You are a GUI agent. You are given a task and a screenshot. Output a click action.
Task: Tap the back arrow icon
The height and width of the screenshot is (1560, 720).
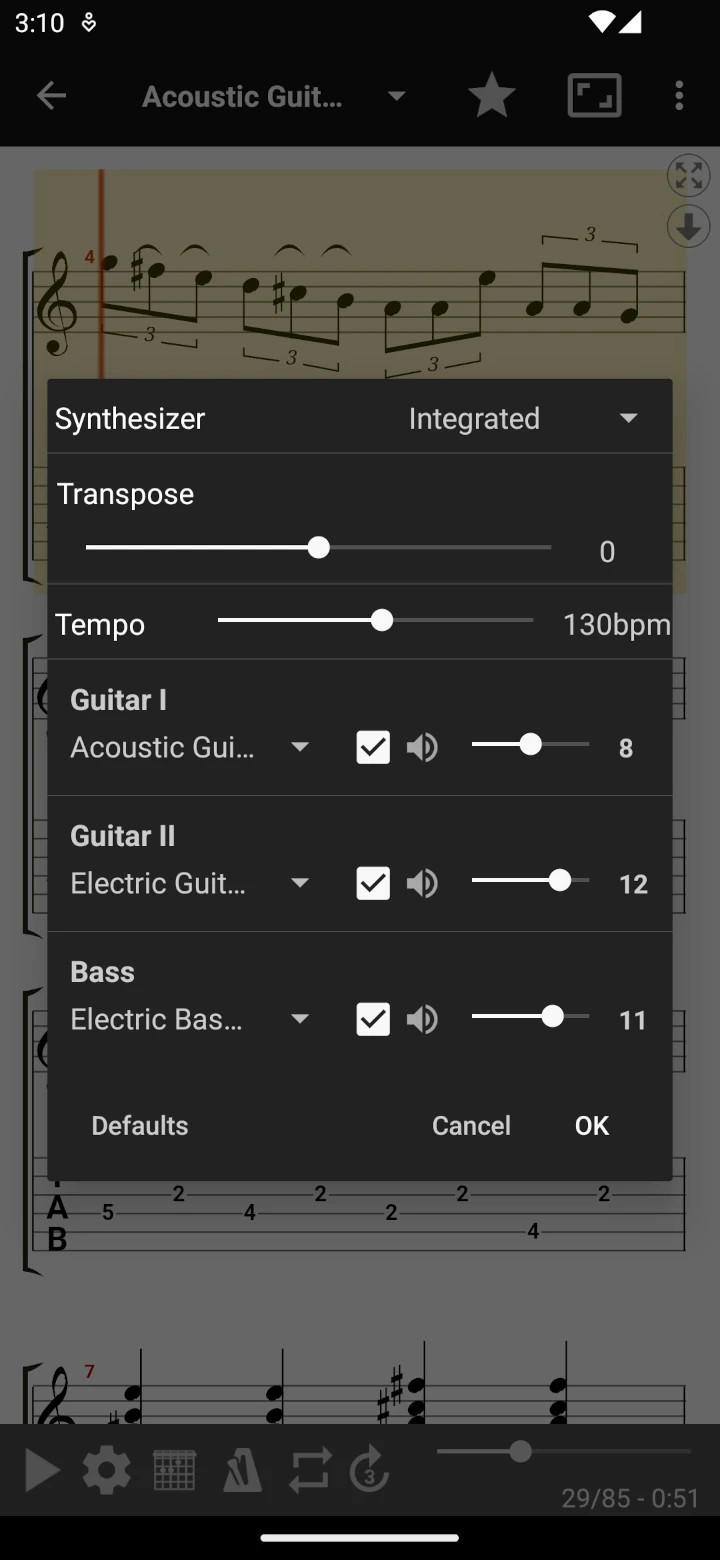(51, 96)
